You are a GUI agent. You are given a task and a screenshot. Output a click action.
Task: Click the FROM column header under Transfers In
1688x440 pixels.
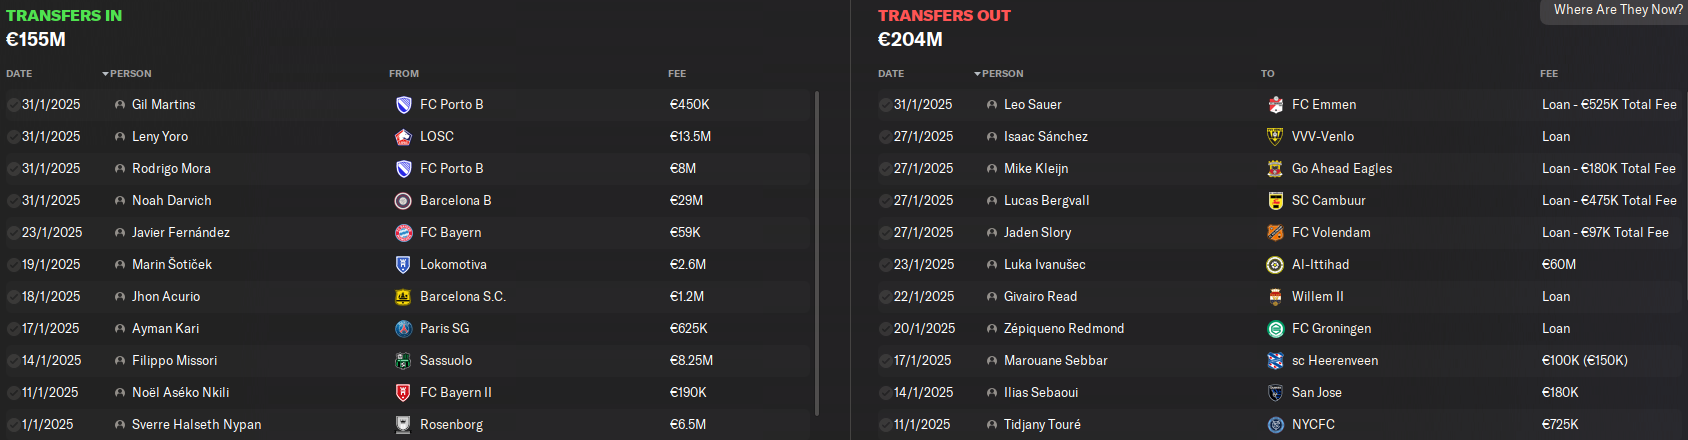click(x=404, y=74)
